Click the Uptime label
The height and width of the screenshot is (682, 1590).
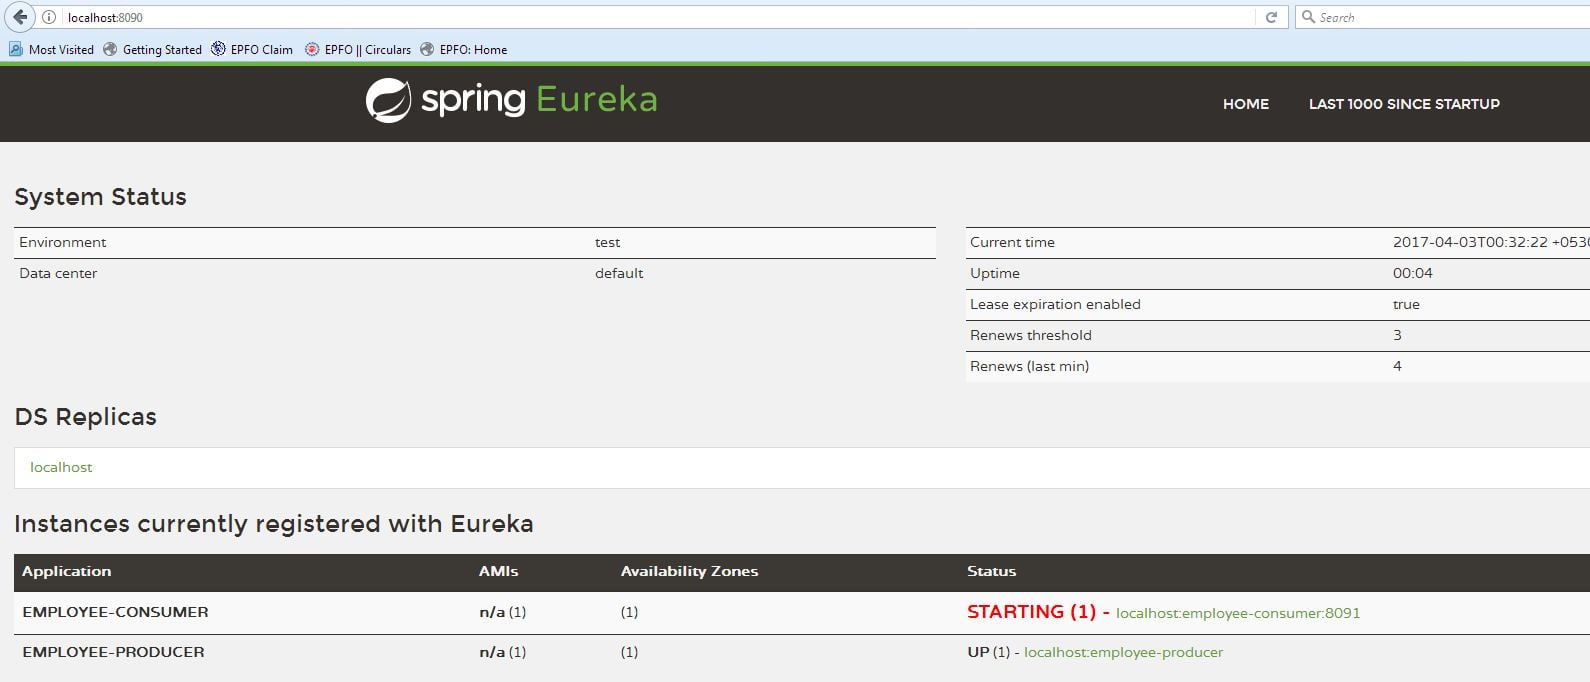(x=995, y=273)
